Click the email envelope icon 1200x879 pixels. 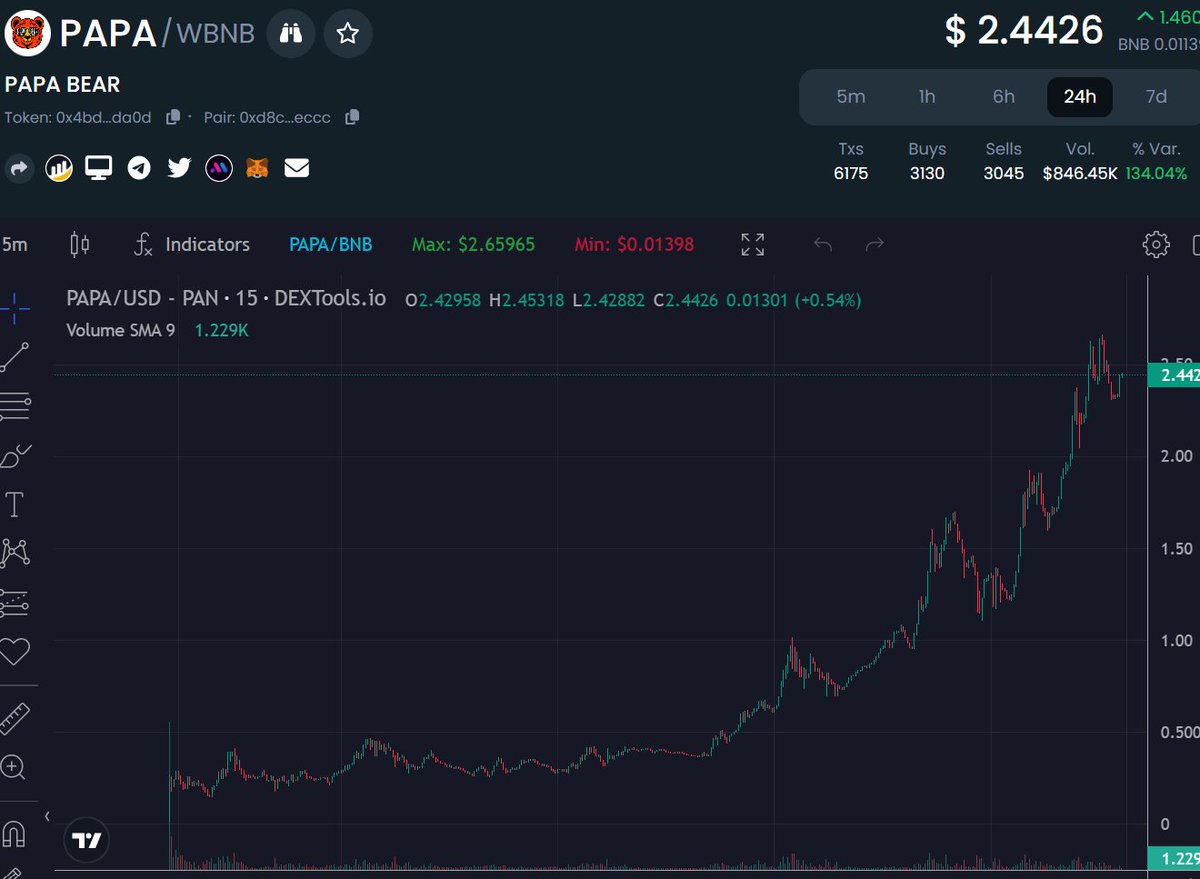[x=297, y=168]
